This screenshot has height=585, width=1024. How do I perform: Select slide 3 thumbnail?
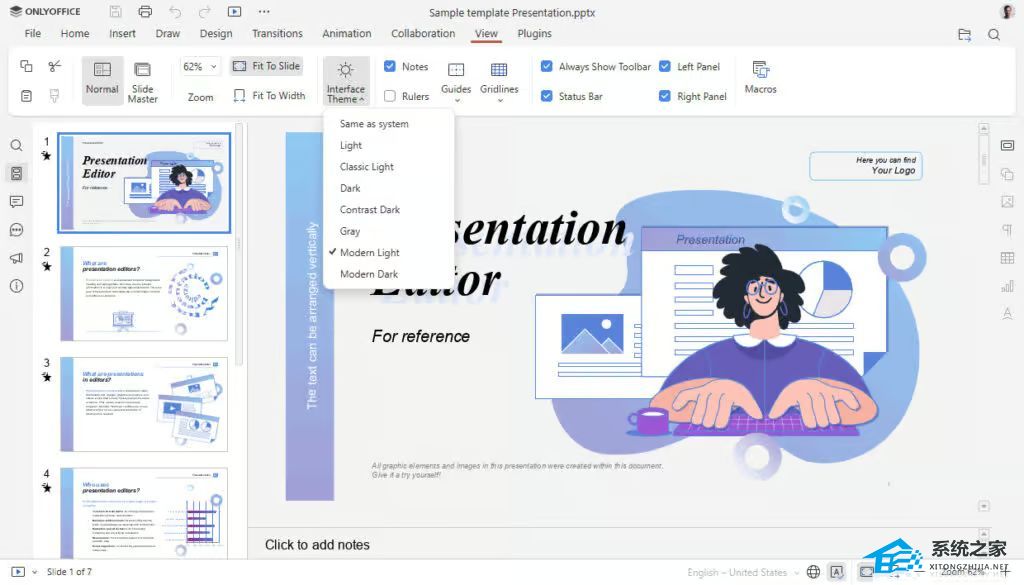point(144,404)
